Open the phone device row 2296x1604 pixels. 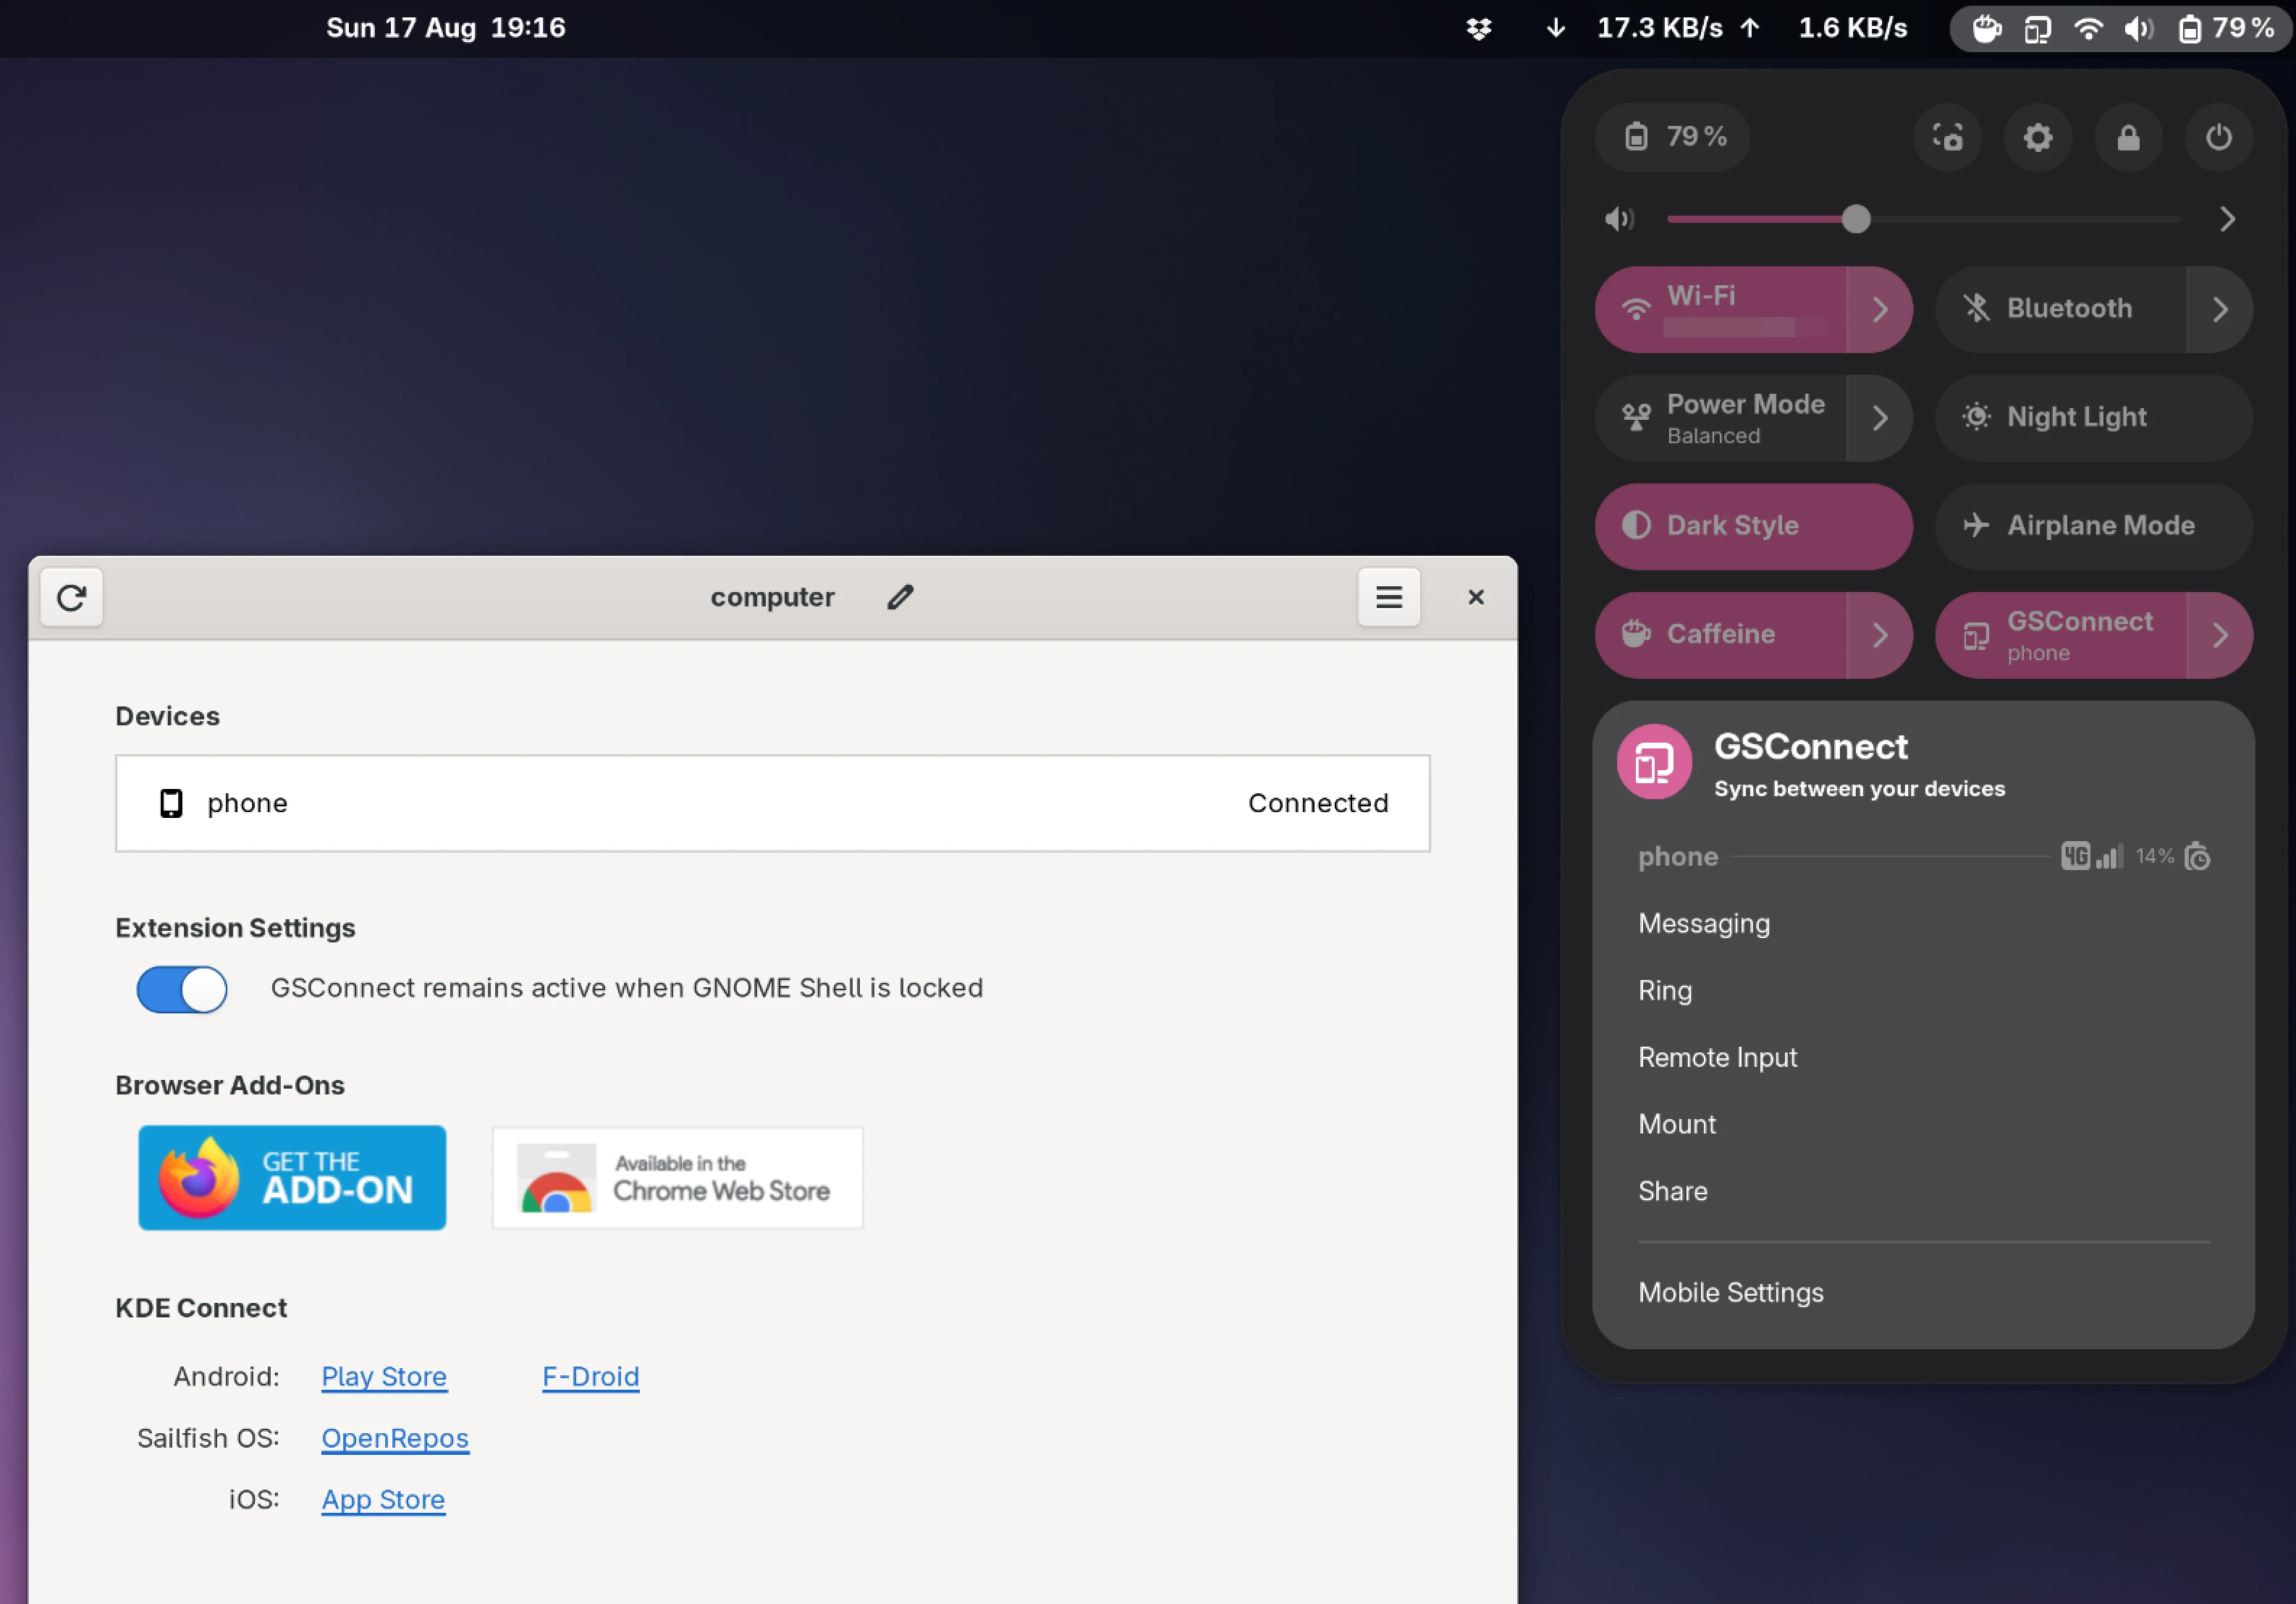[772, 803]
